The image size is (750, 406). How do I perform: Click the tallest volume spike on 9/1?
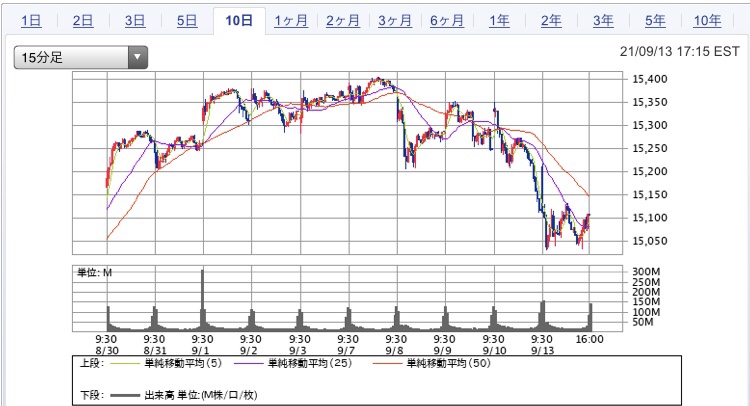[x=203, y=300]
